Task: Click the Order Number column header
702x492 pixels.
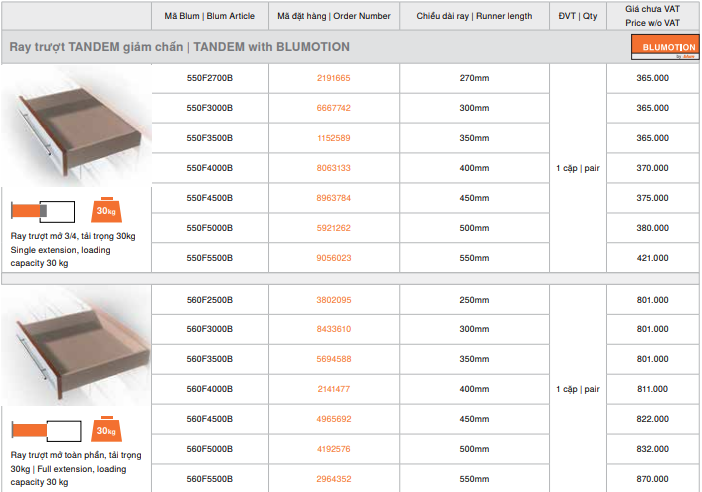Action: 334,16
